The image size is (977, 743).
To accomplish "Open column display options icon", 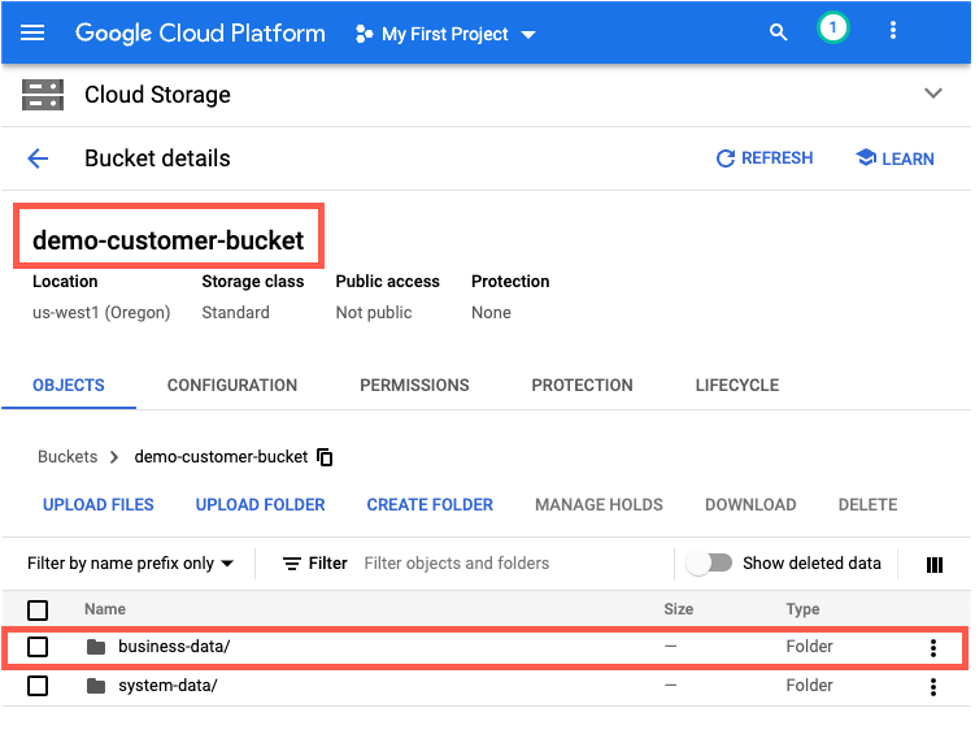I will coord(936,563).
